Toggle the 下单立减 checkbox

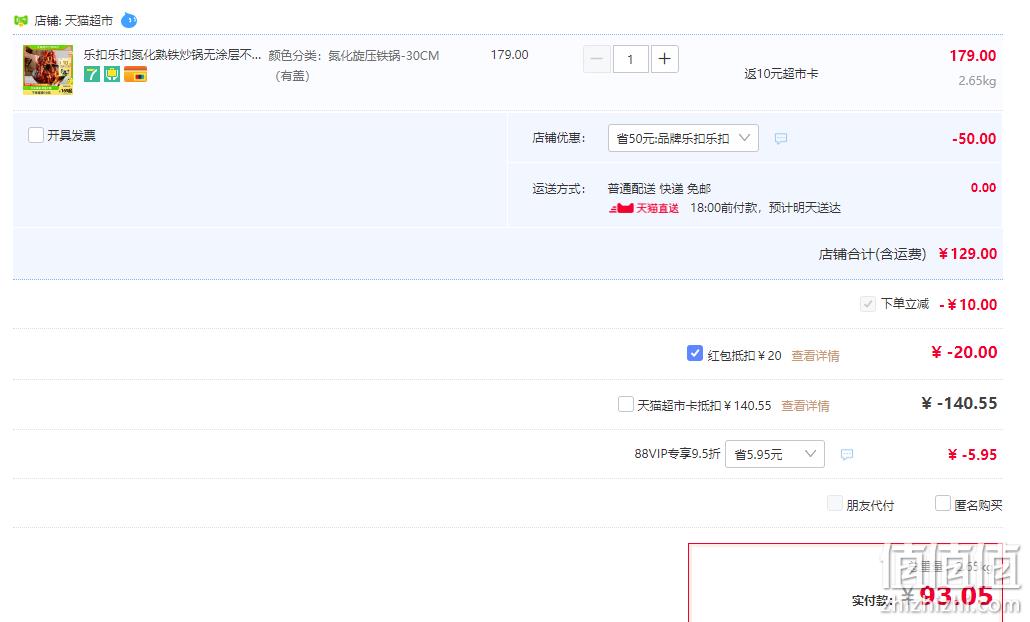pos(868,303)
